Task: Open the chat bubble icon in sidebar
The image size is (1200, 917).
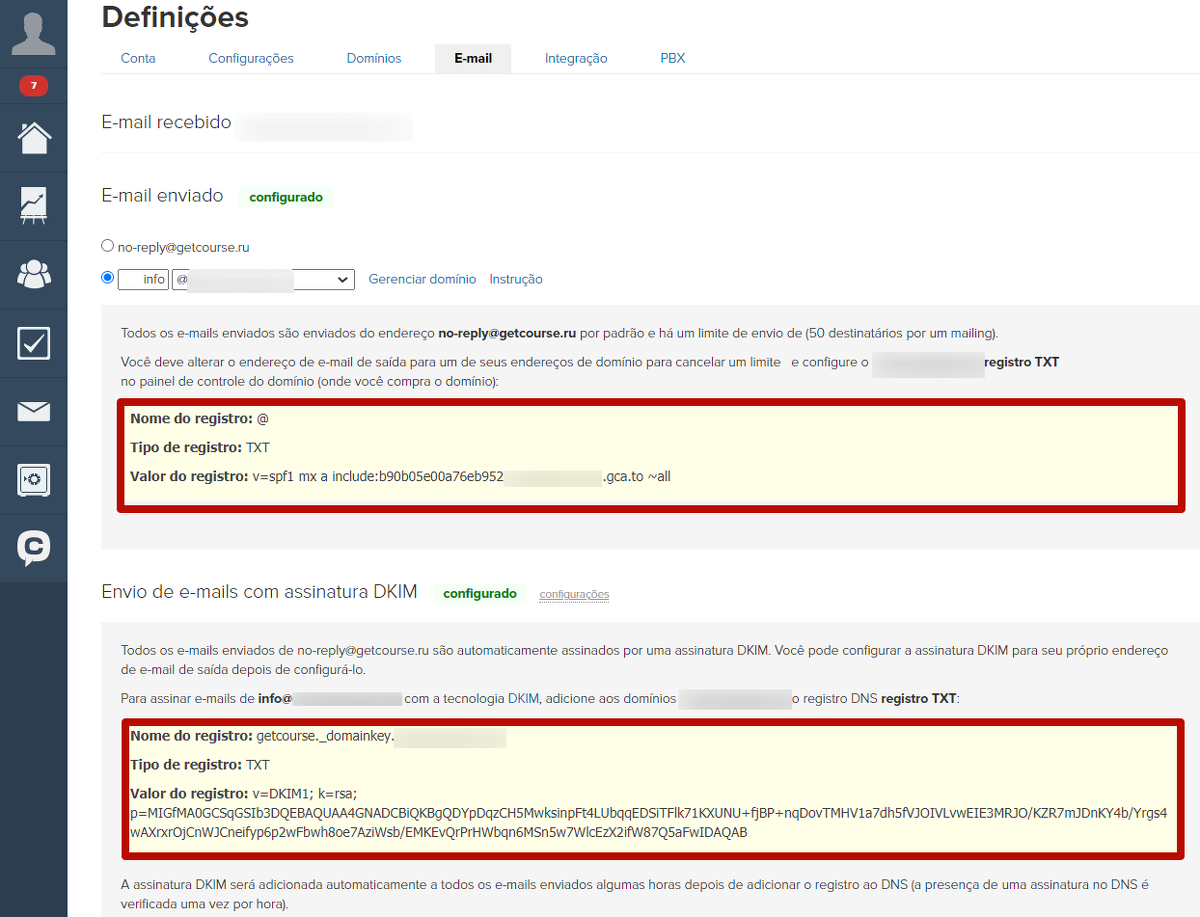Action: pos(33,547)
